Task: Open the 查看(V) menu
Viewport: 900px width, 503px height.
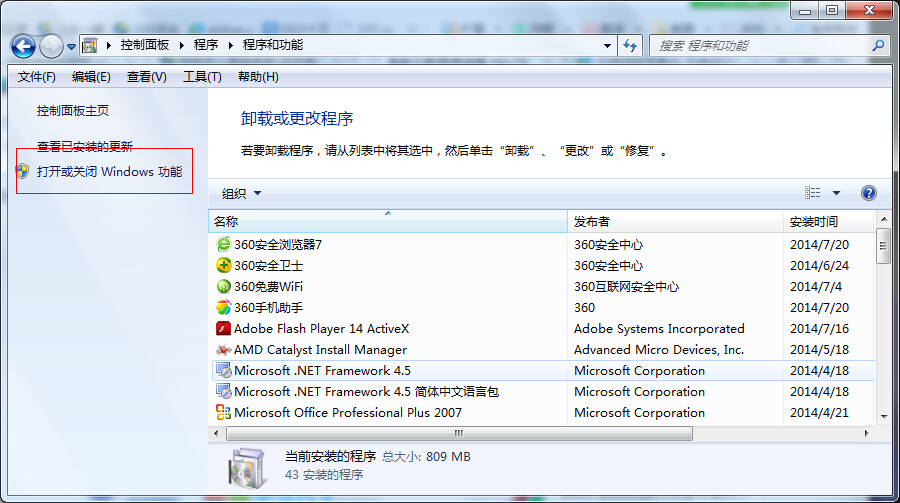Action: 146,77
